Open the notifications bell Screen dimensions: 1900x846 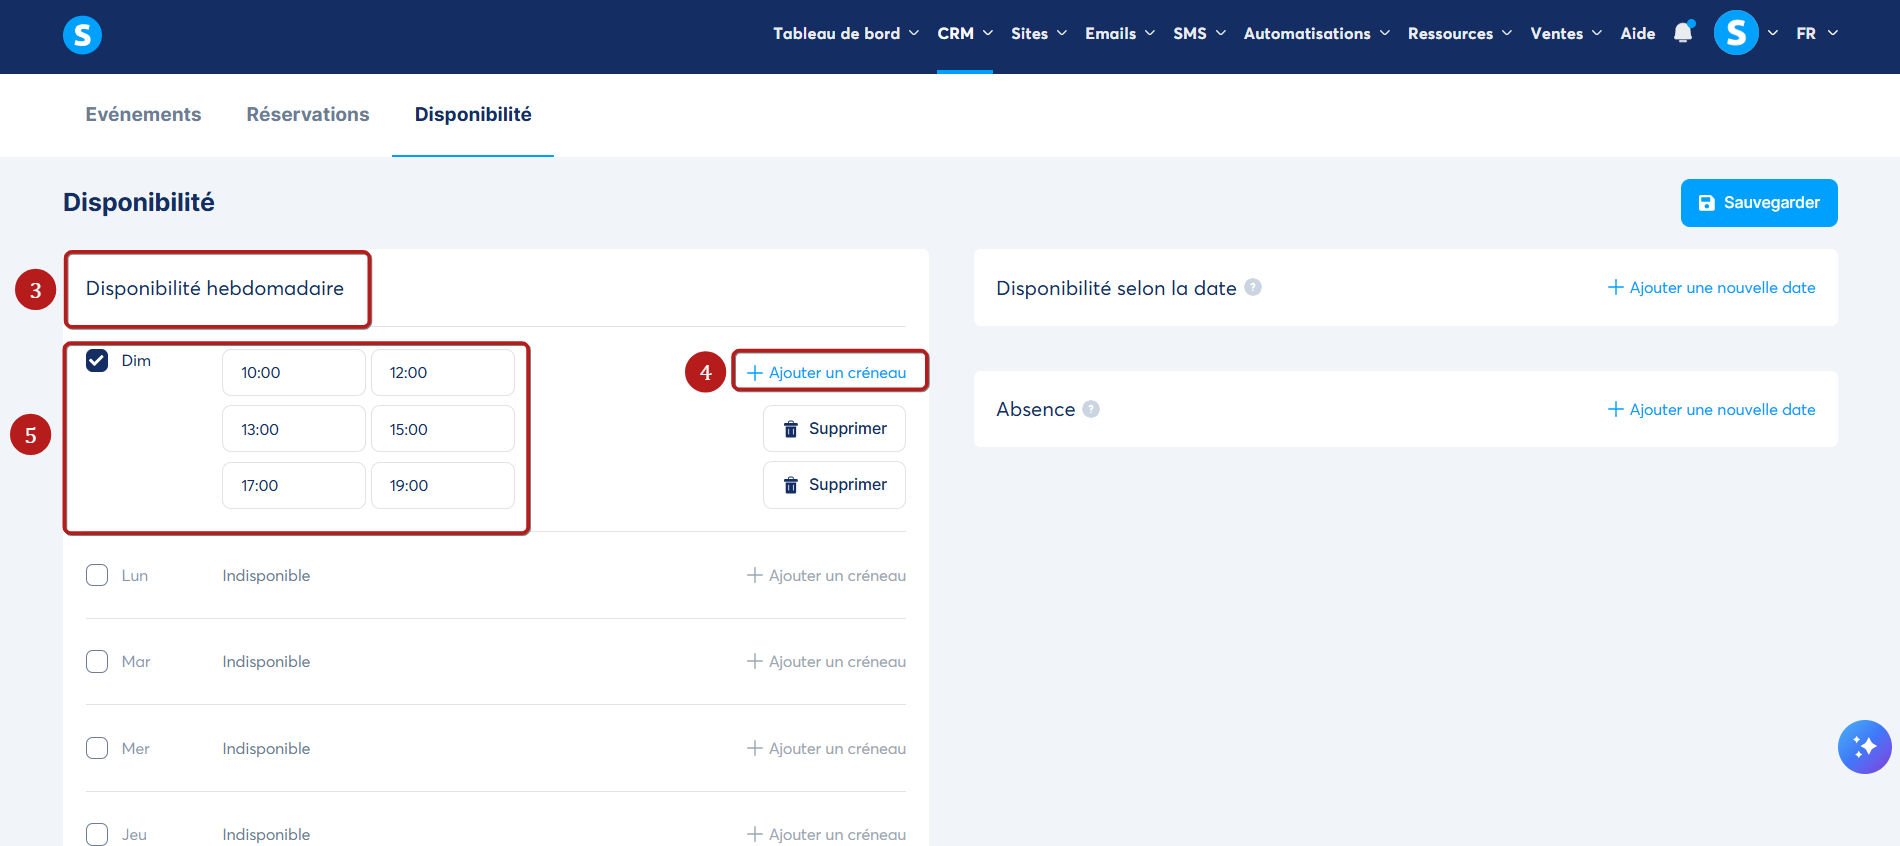[1683, 33]
